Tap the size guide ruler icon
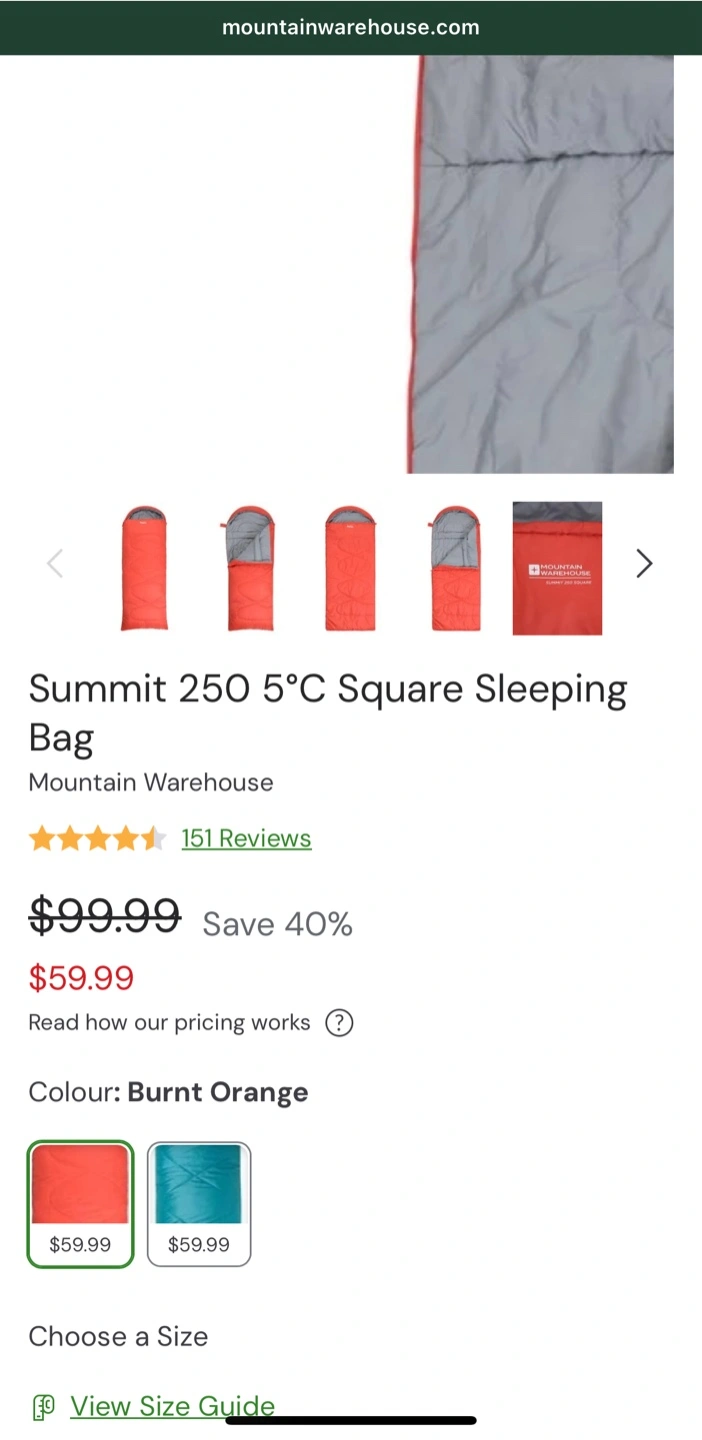Image resolution: width=702 pixels, height=1440 pixels. [44, 1407]
